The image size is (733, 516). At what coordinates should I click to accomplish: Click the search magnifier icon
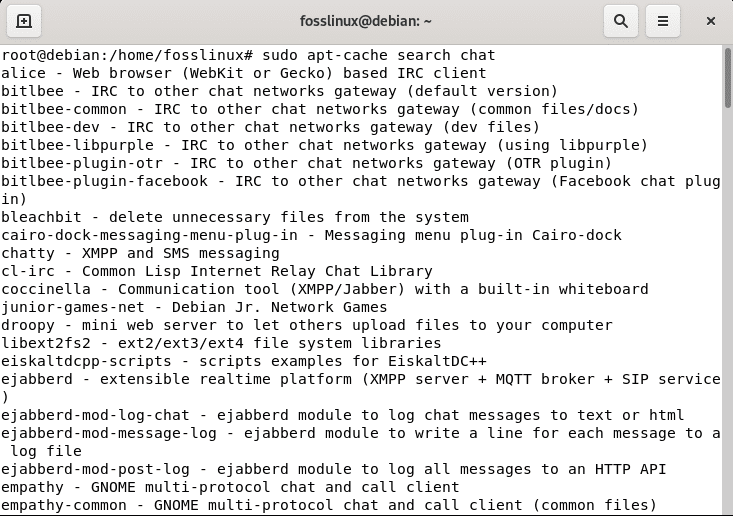point(621,20)
